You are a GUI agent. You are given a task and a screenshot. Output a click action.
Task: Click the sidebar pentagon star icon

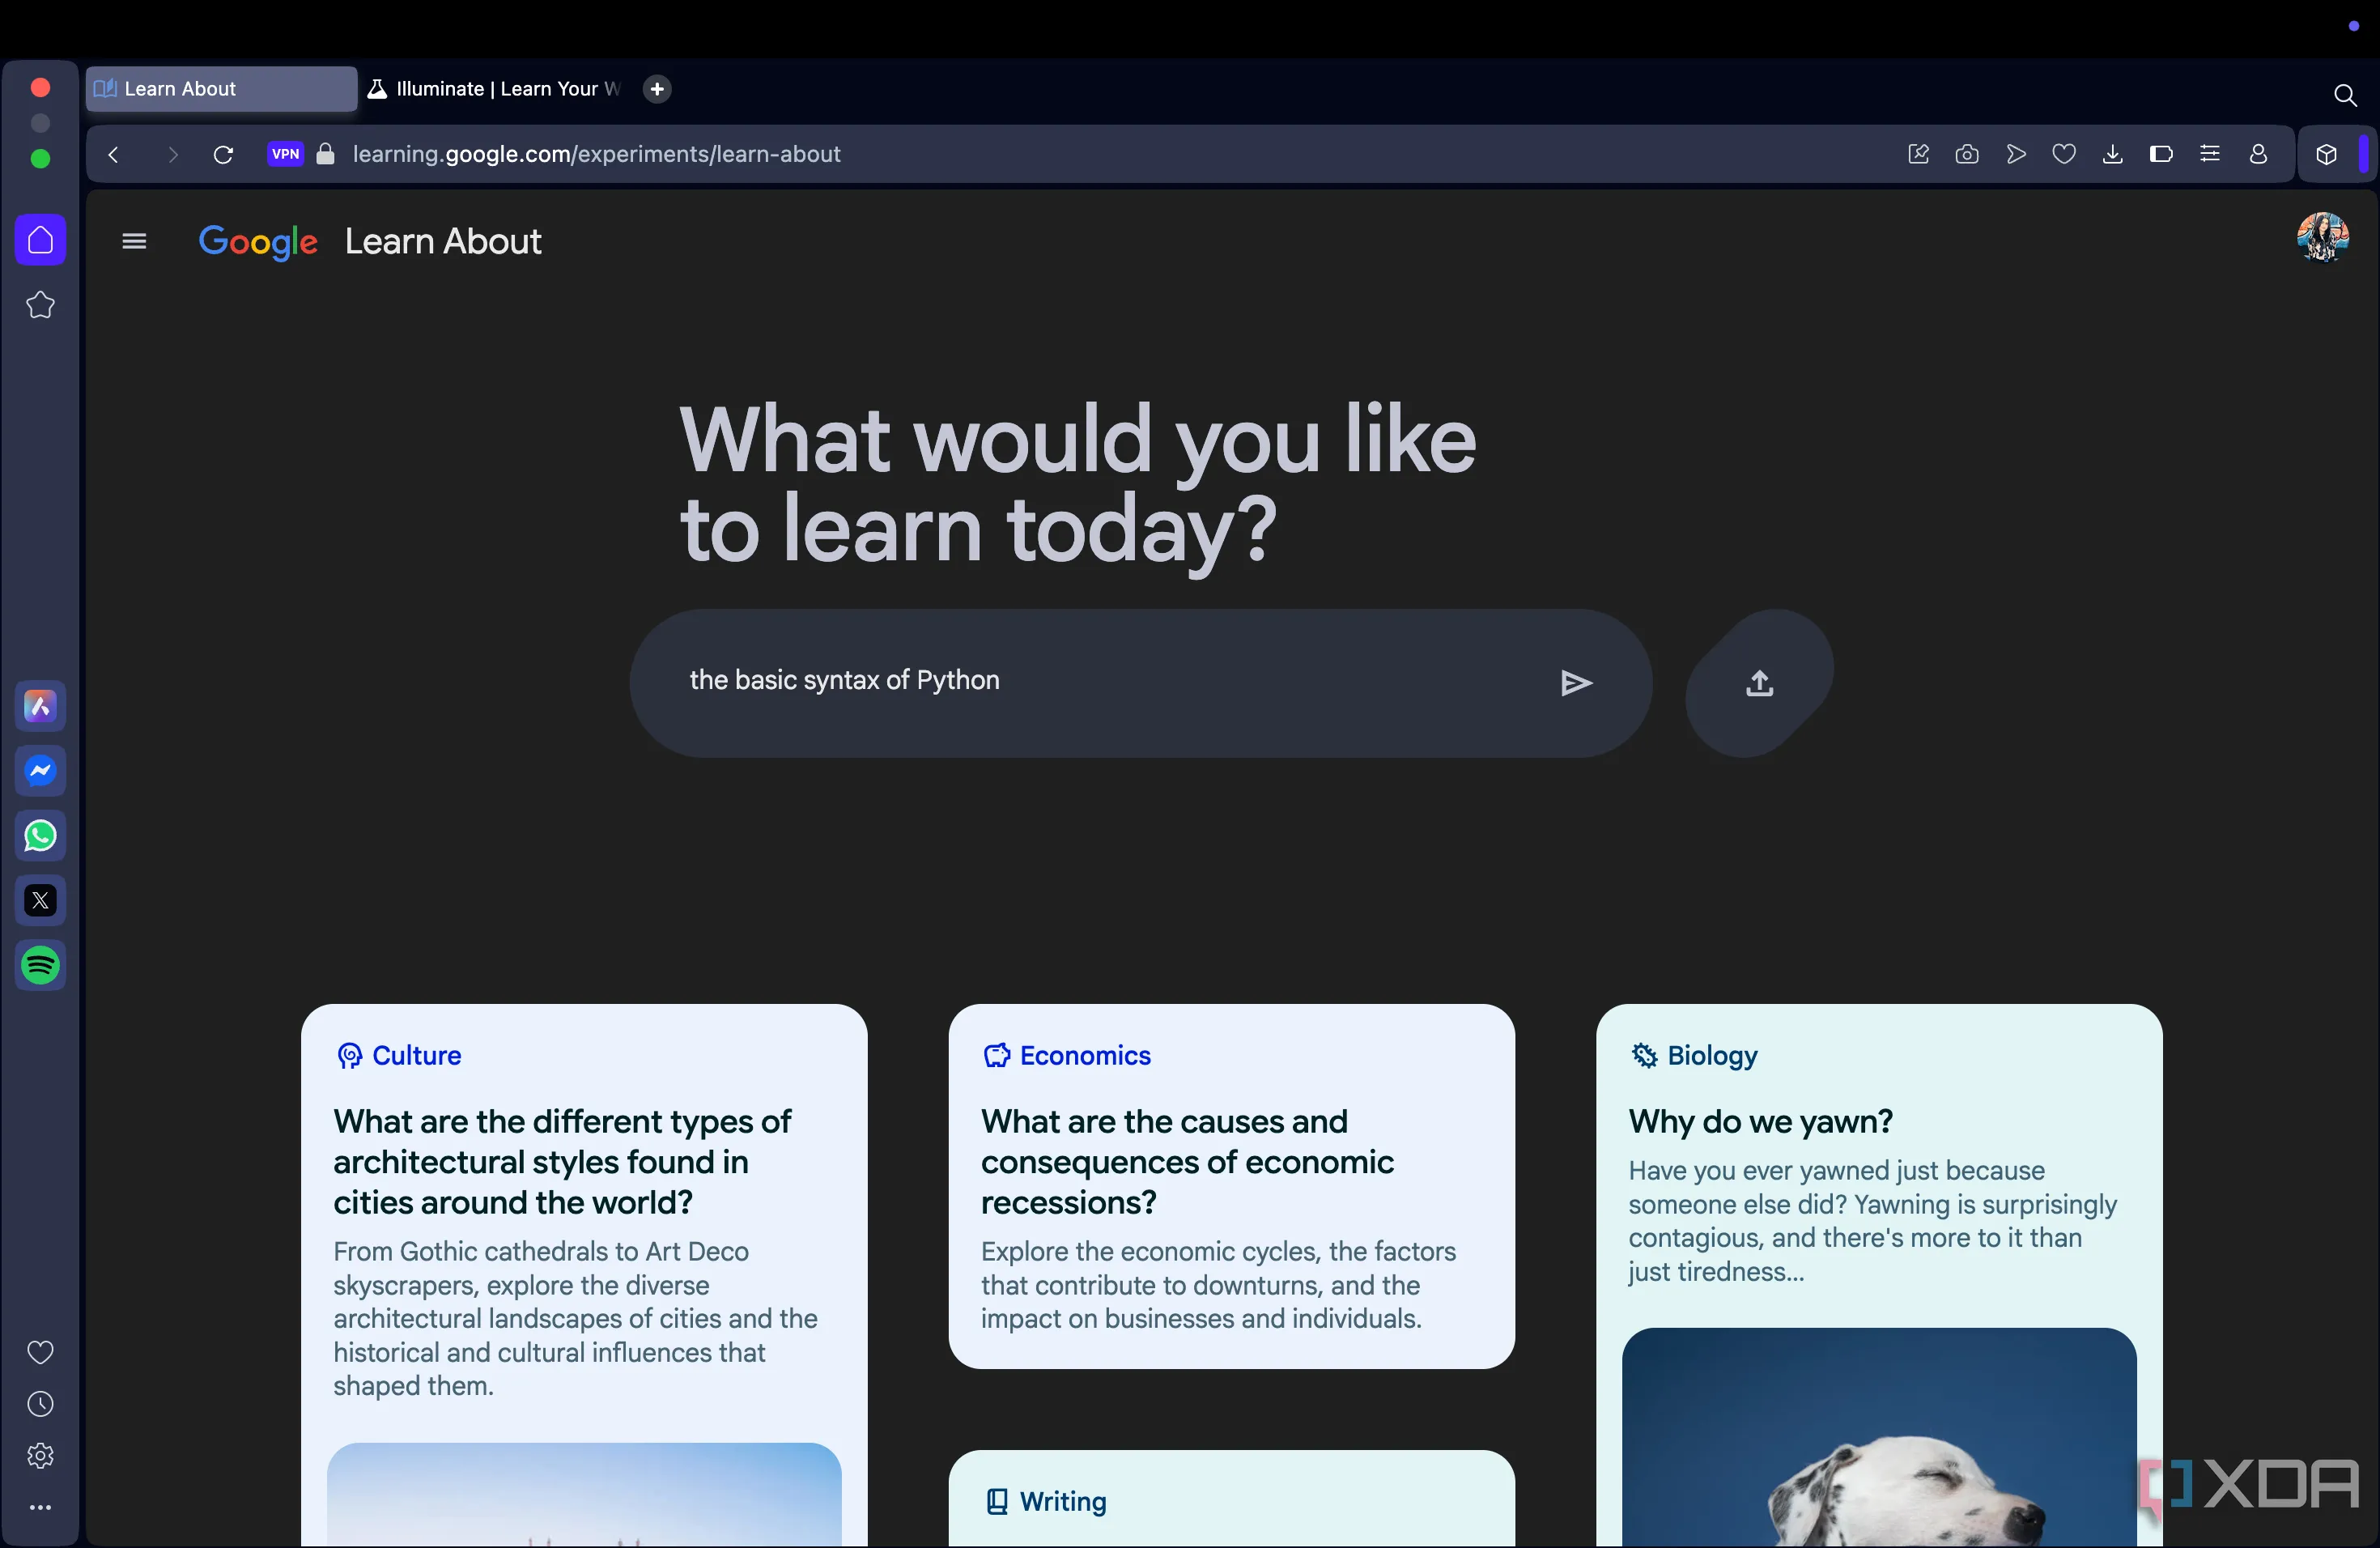(x=41, y=305)
